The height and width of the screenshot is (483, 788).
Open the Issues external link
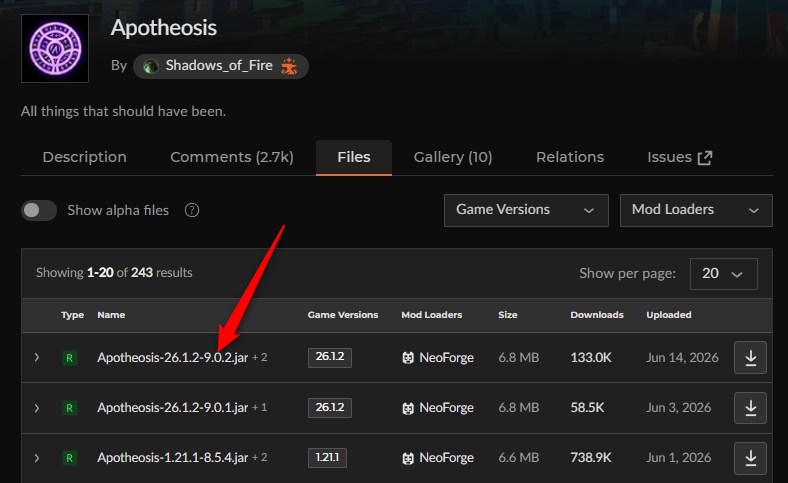[x=679, y=157]
